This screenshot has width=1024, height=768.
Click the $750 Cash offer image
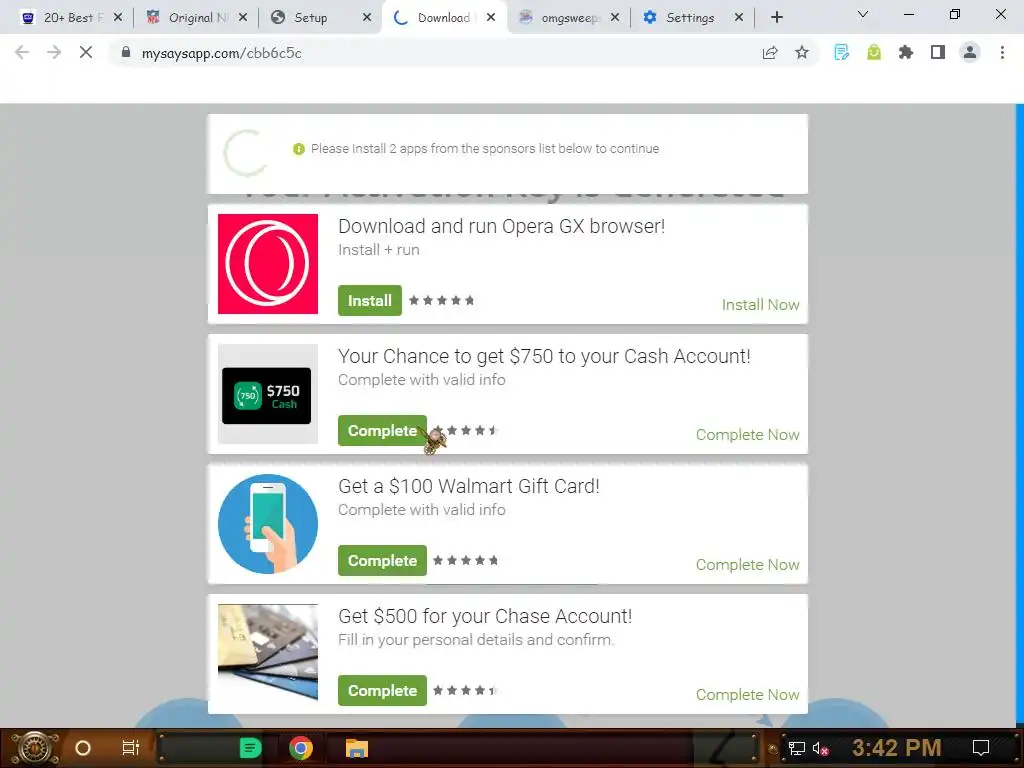(x=268, y=394)
